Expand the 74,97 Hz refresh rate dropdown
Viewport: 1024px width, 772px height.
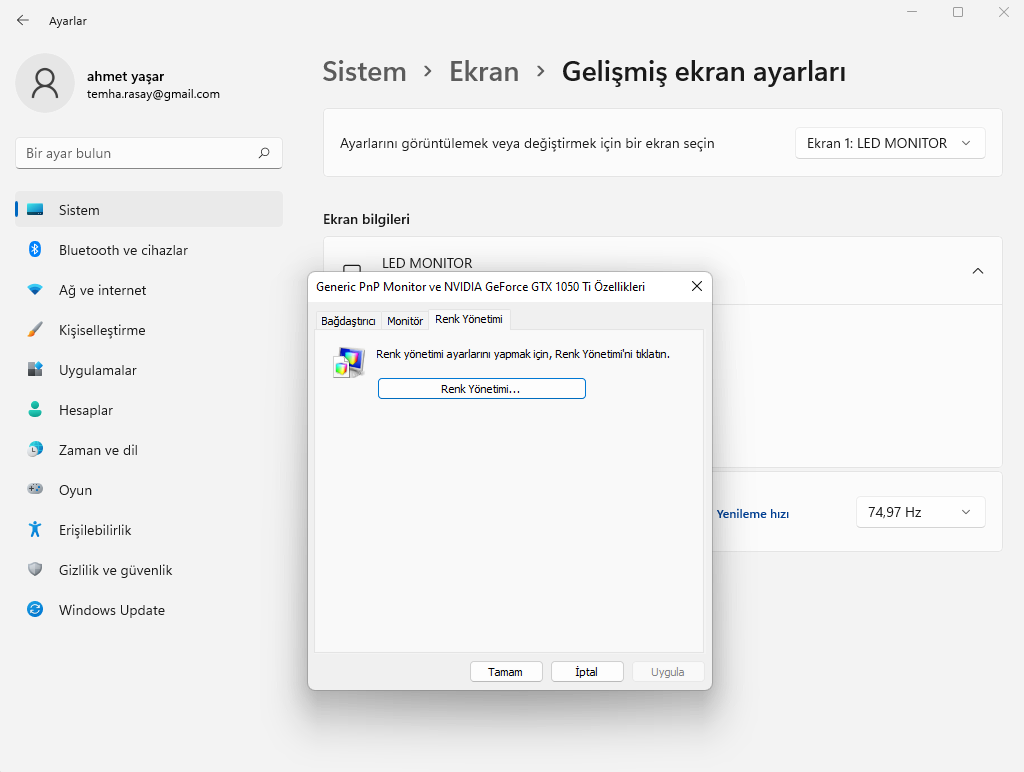[920, 512]
